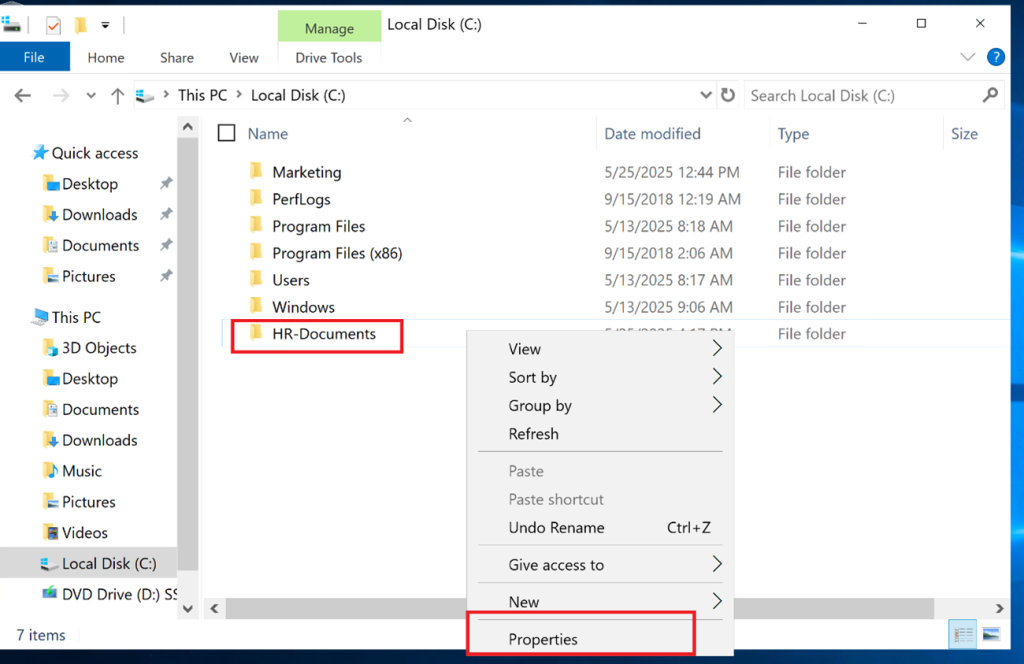This screenshot has width=1024, height=664.
Task: Click the Up one level arrow
Action: click(x=118, y=96)
